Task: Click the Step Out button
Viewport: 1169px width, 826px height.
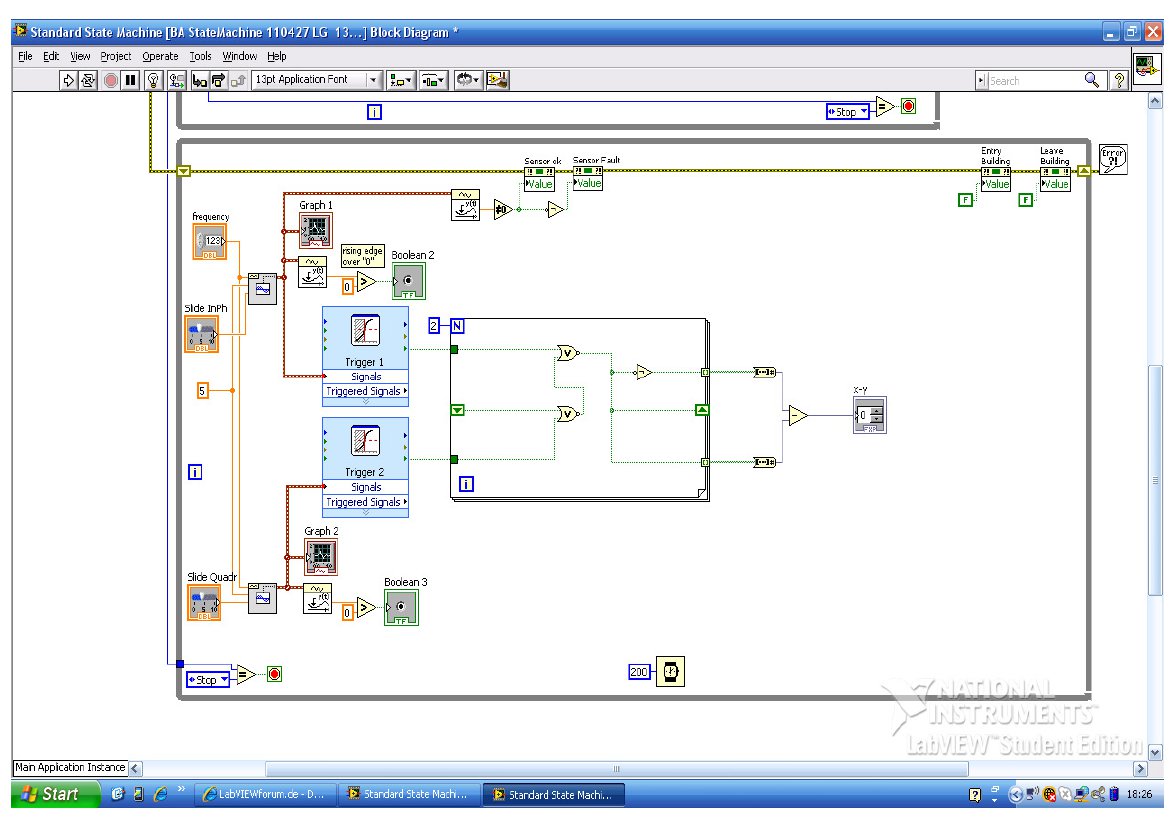Action: [238, 80]
